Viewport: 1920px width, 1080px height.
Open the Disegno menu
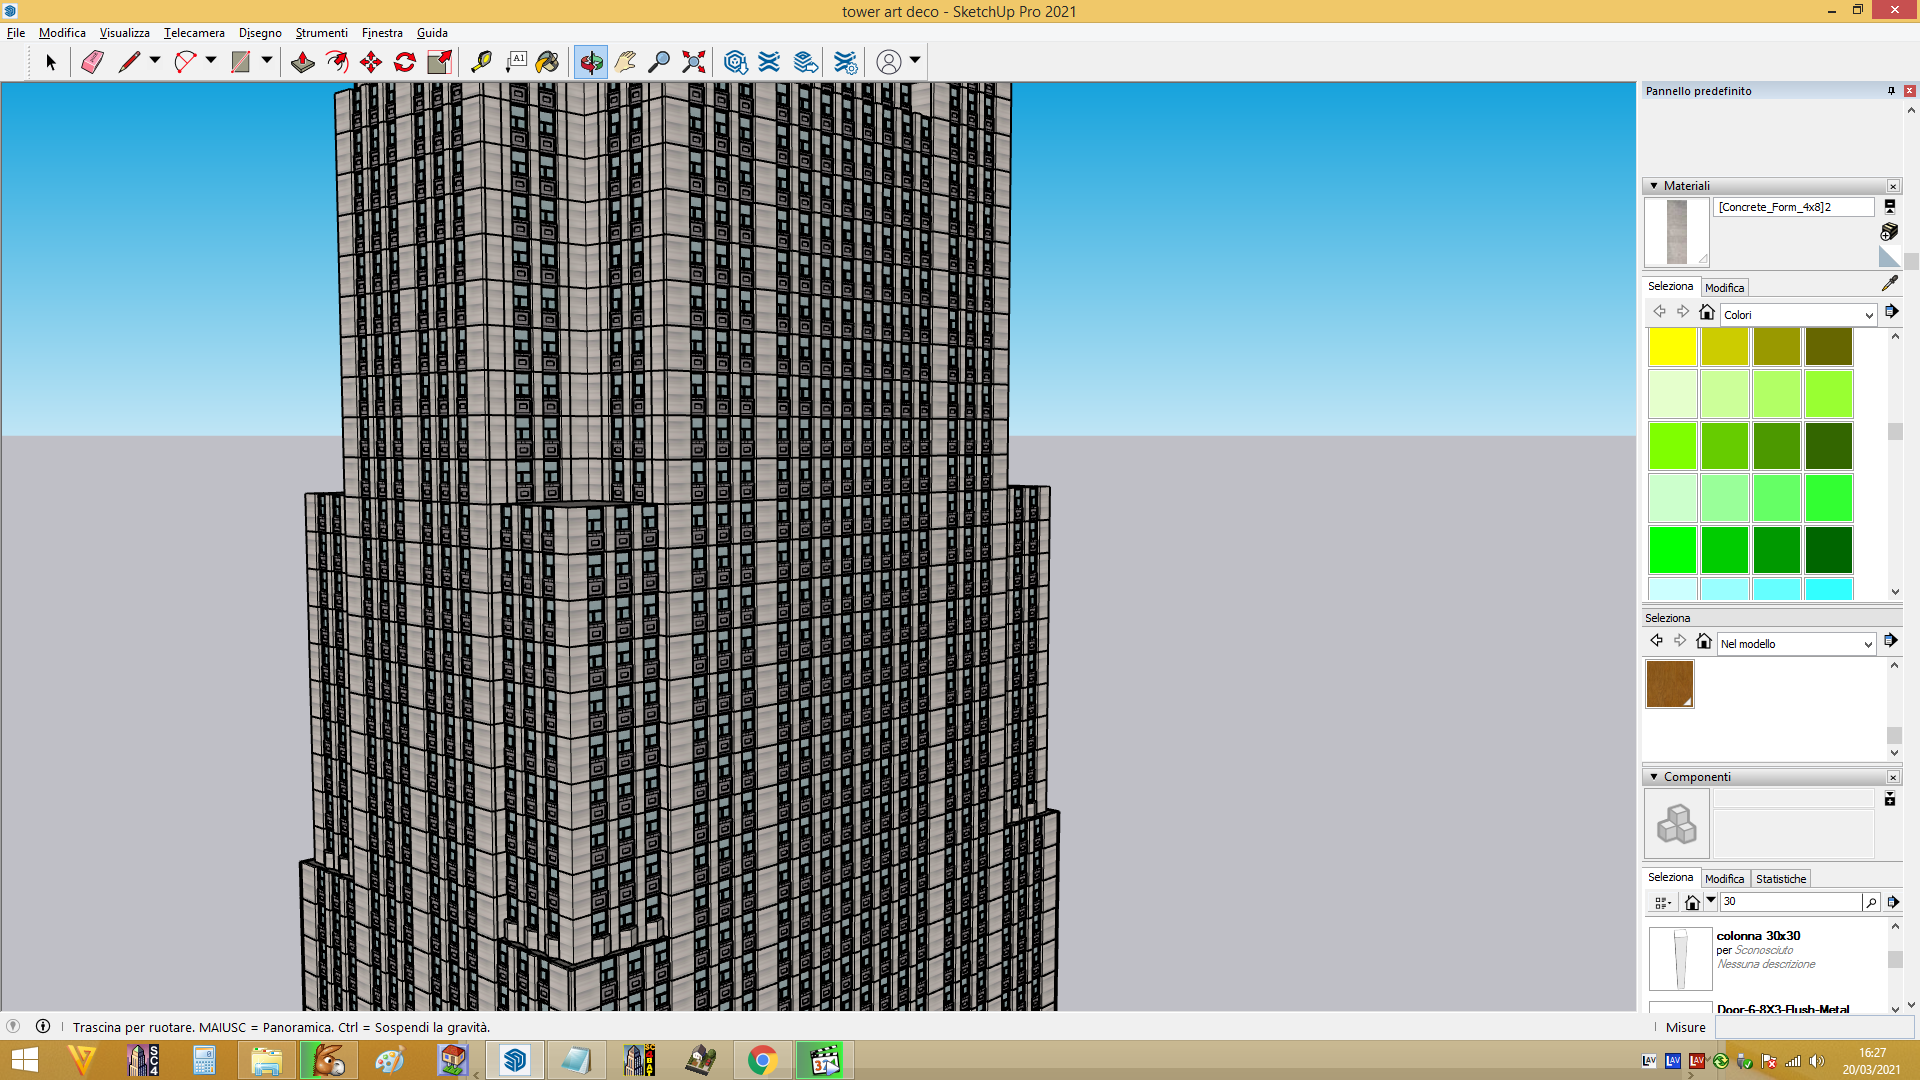[x=260, y=33]
